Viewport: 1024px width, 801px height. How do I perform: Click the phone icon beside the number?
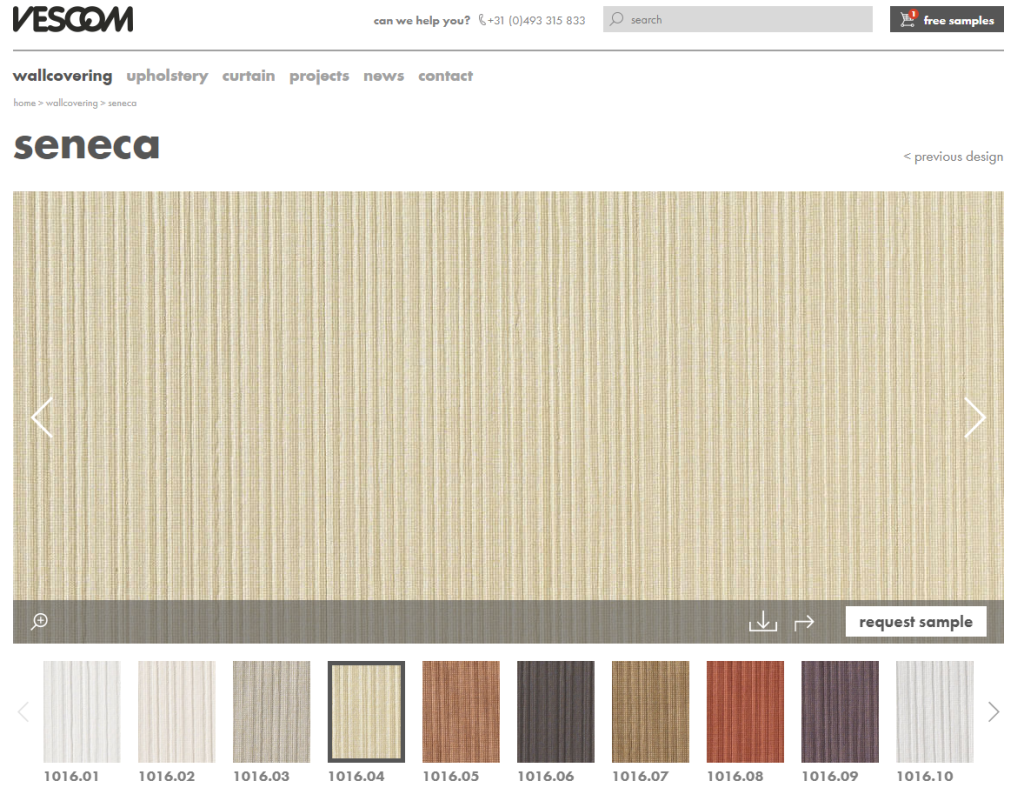[482, 20]
